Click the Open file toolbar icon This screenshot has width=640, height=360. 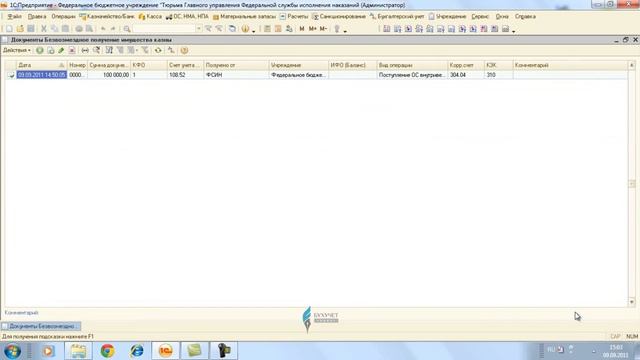[x=20, y=29]
